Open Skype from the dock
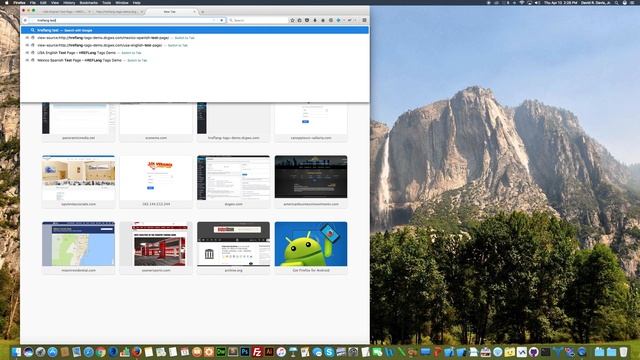The height and width of the screenshot is (360, 640). pos(329,352)
